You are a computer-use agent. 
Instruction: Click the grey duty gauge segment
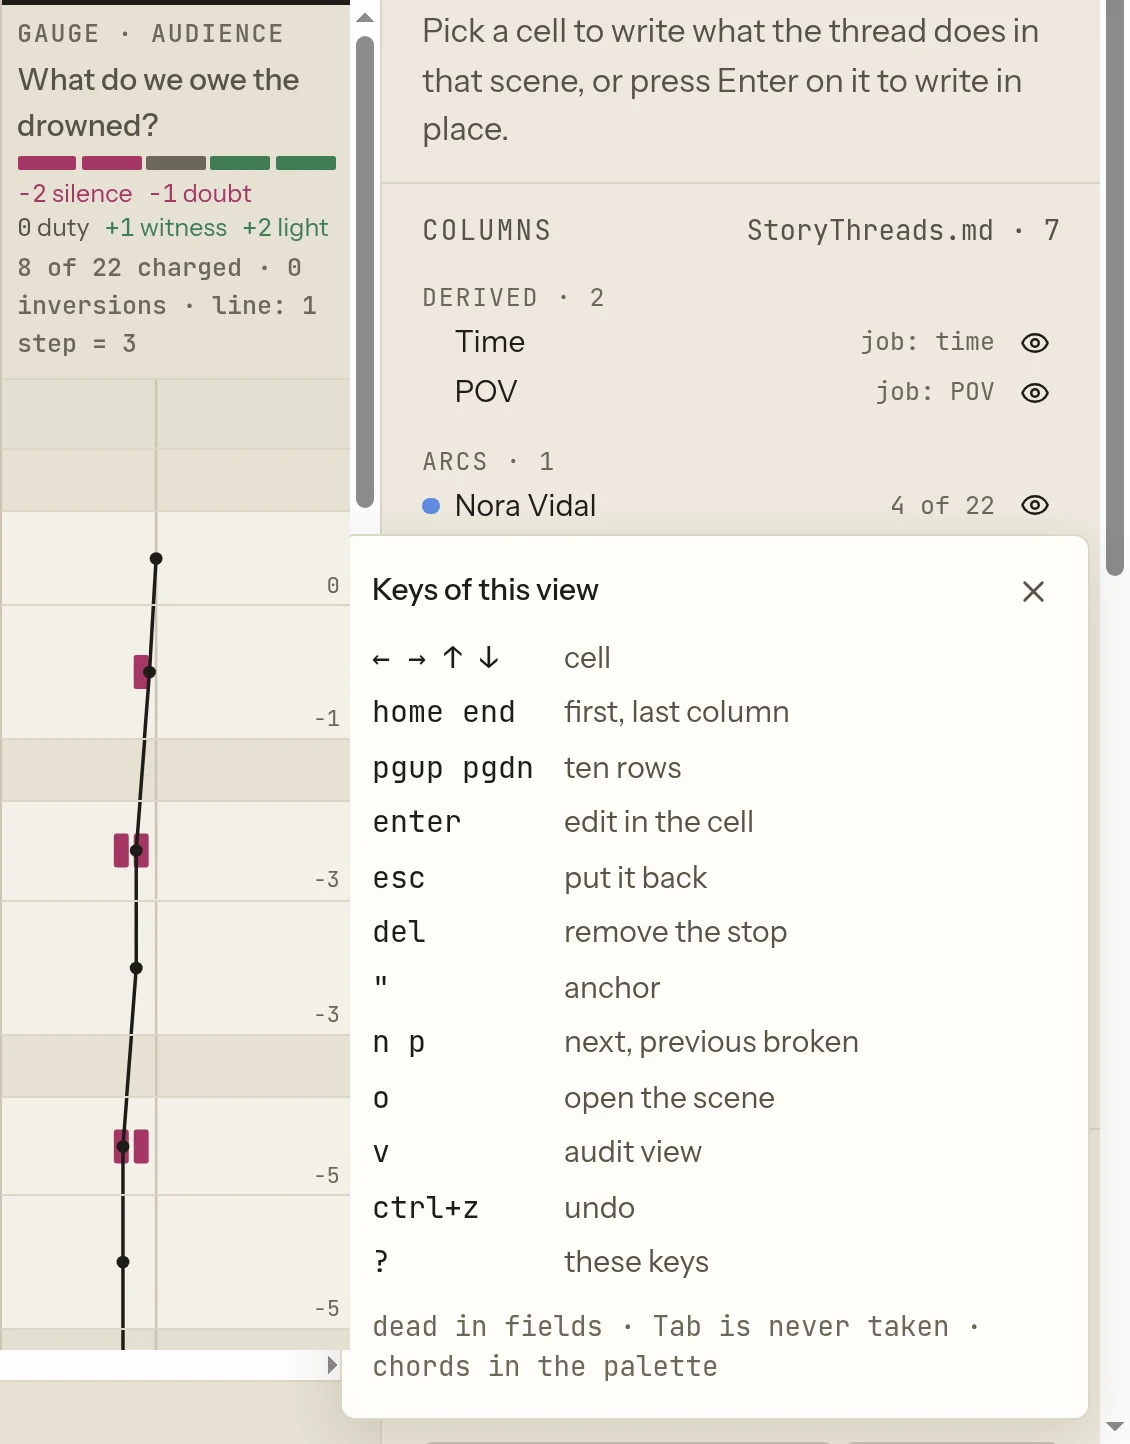coord(176,163)
